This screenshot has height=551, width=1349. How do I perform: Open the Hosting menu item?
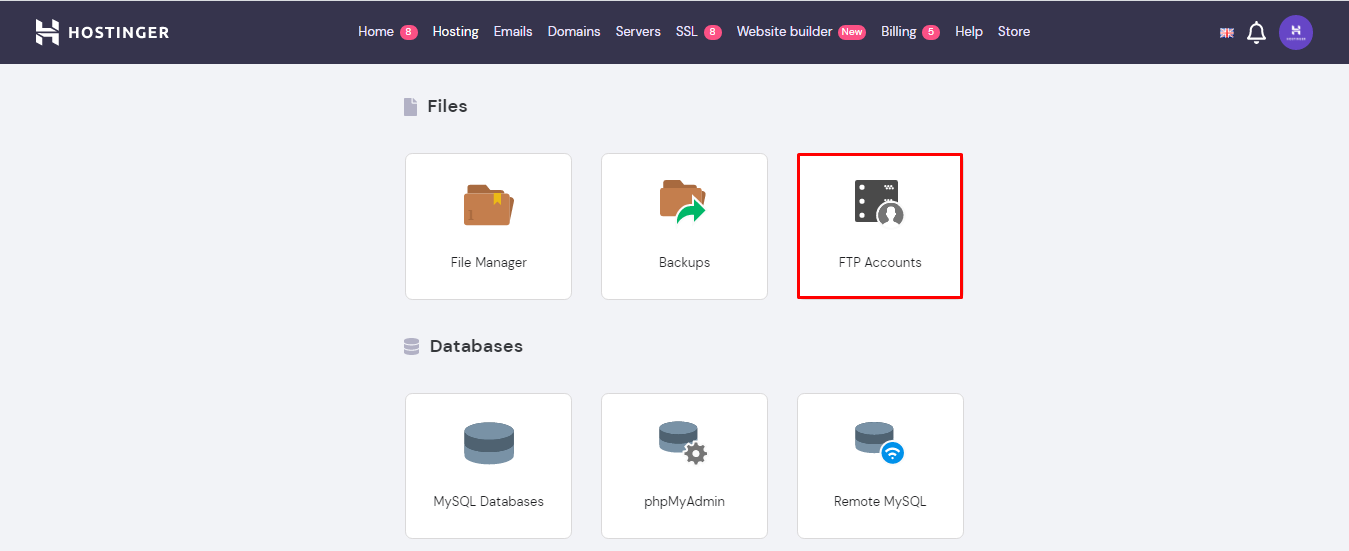click(x=455, y=32)
